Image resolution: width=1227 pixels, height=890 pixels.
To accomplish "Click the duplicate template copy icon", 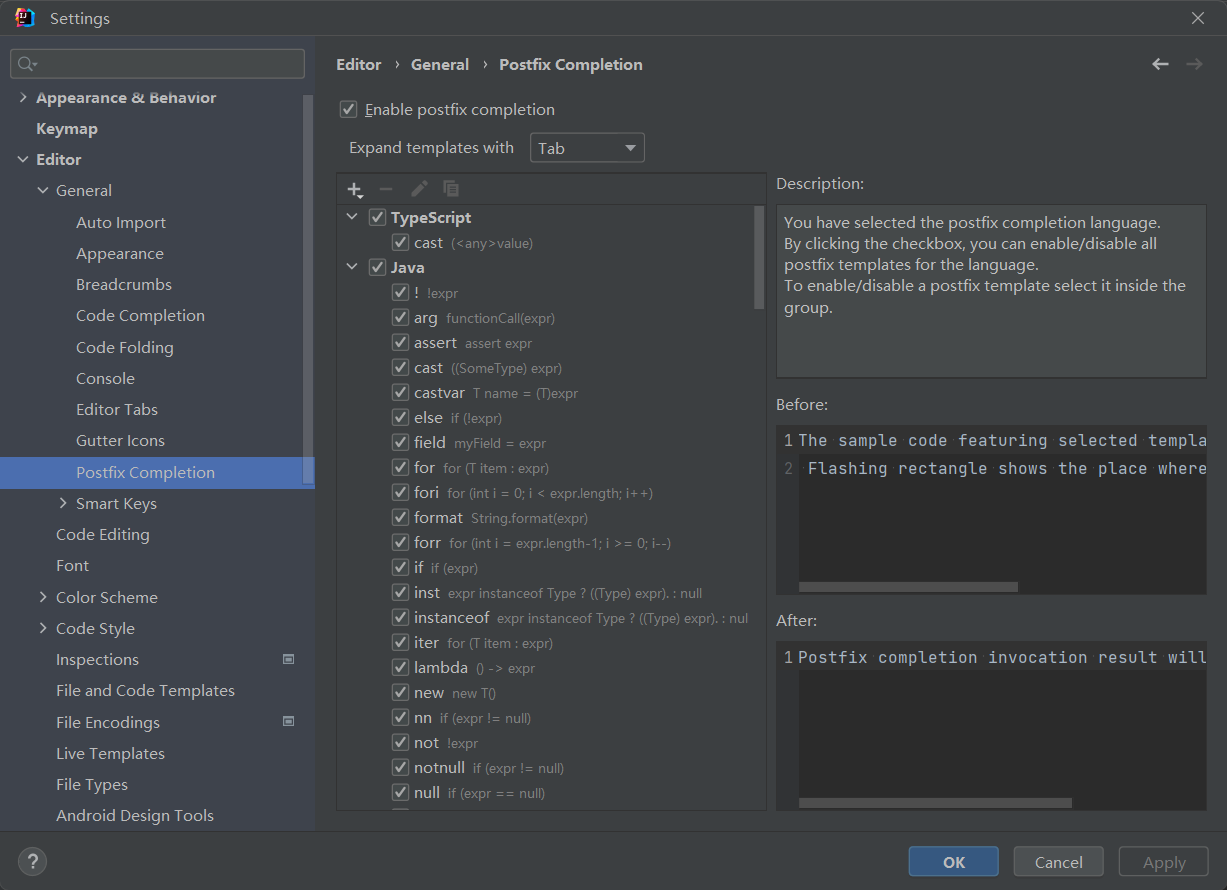I will pyautogui.click(x=451, y=189).
